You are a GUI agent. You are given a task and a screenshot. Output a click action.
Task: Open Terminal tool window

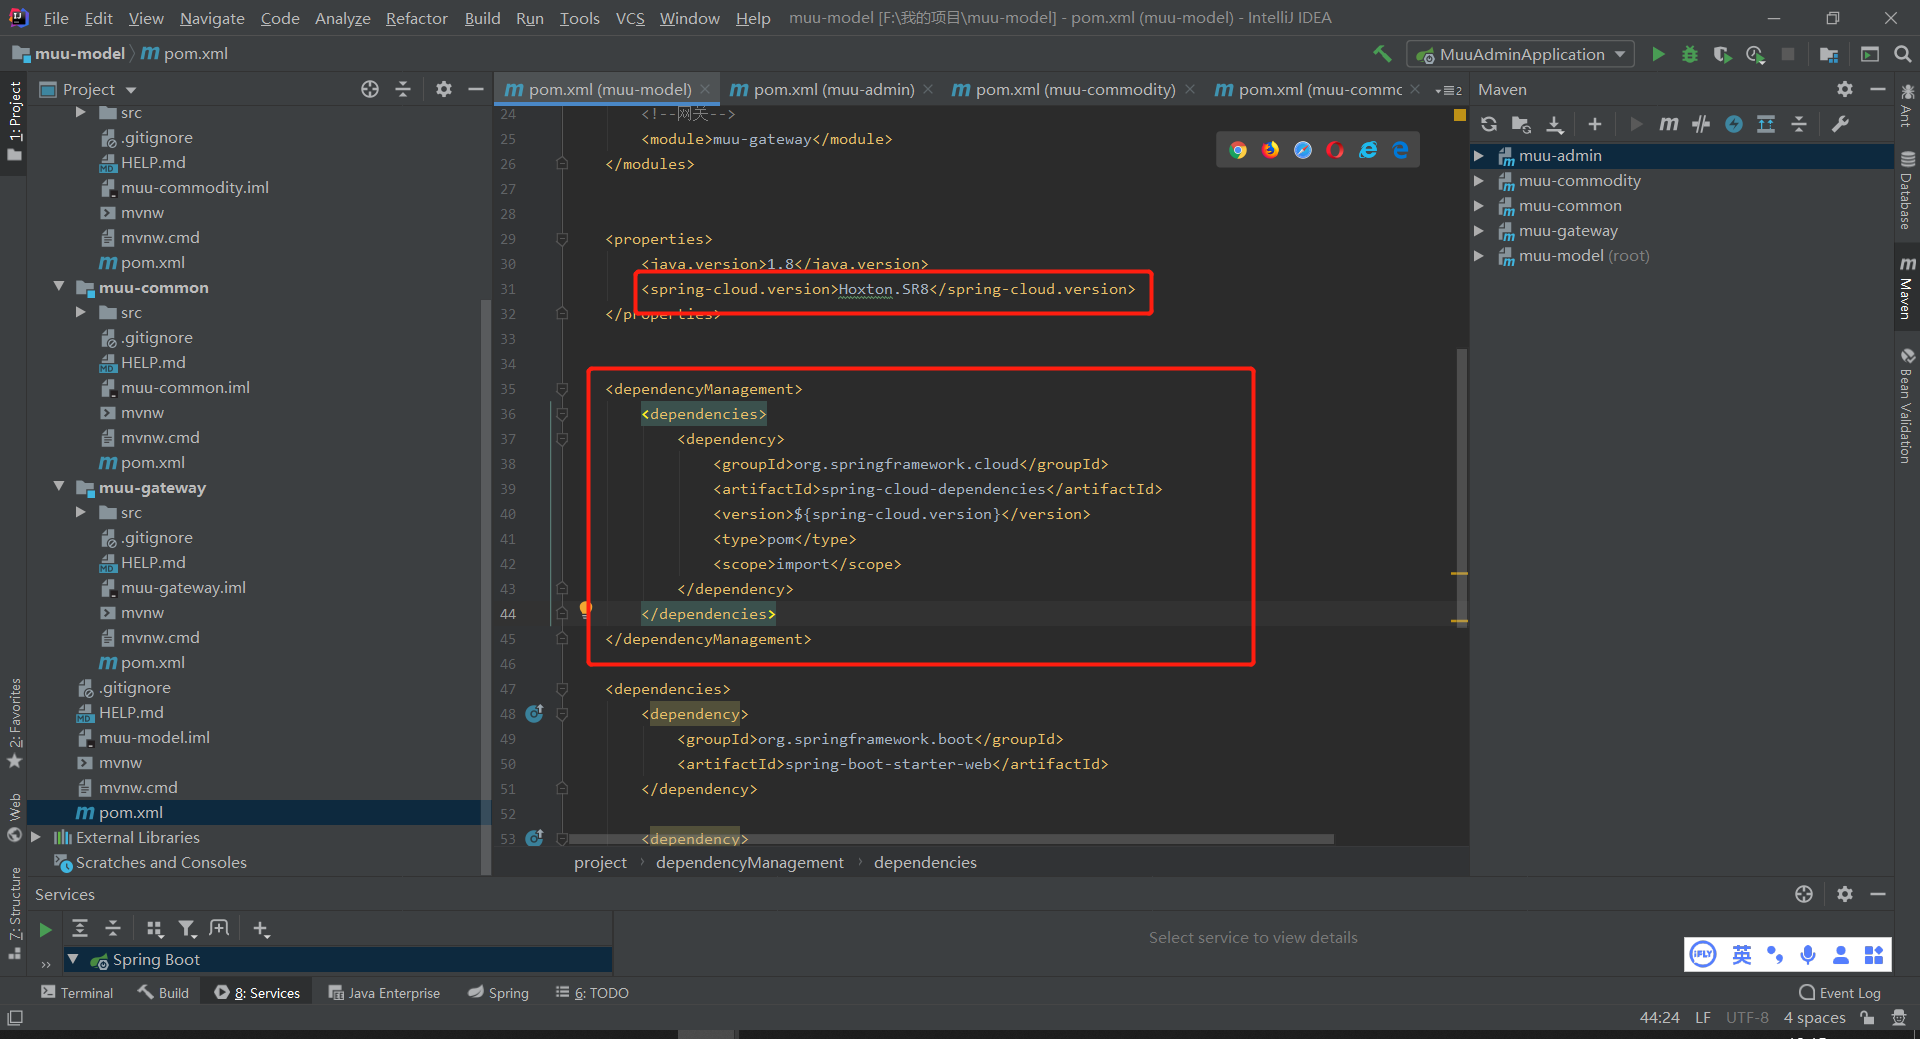click(77, 993)
